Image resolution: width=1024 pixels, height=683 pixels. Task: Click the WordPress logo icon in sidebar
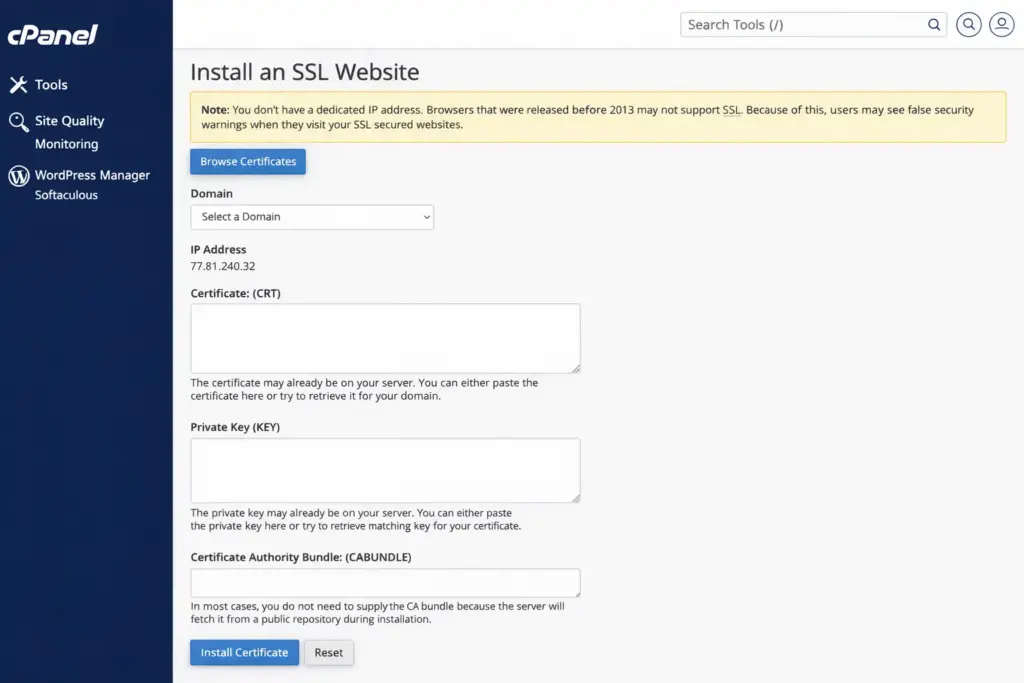18,176
